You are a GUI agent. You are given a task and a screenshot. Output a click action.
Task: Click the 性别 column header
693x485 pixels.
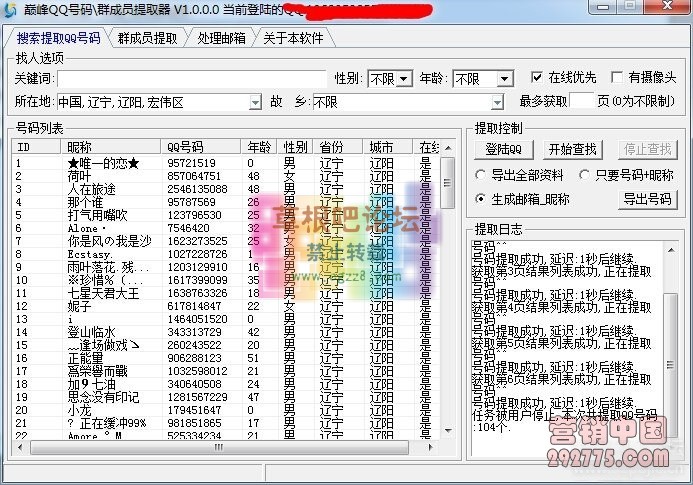[x=295, y=147]
